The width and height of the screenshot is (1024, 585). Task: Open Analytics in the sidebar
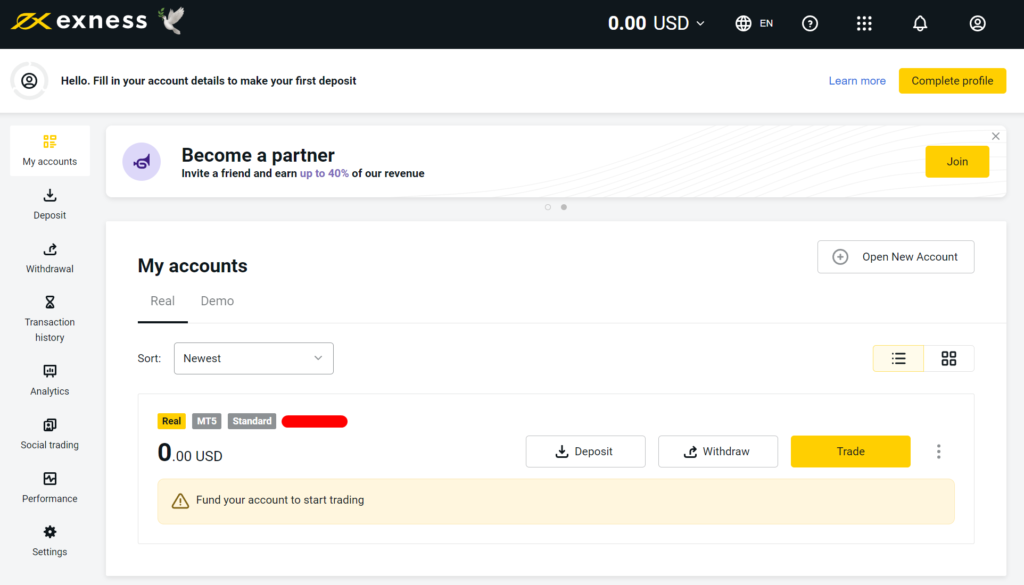(x=50, y=380)
